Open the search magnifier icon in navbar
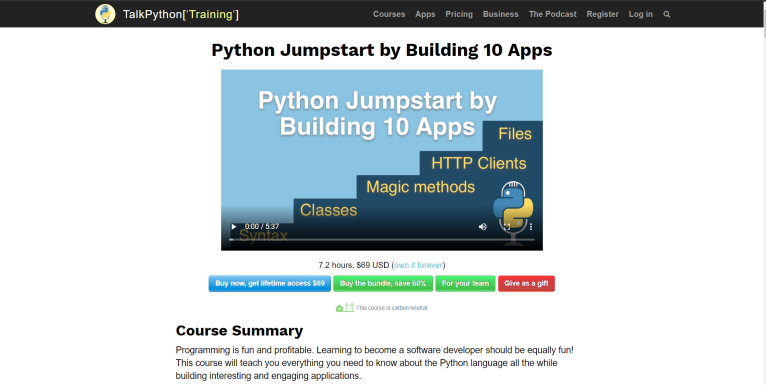This screenshot has width=766, height=385. click(x=667, y=15)
